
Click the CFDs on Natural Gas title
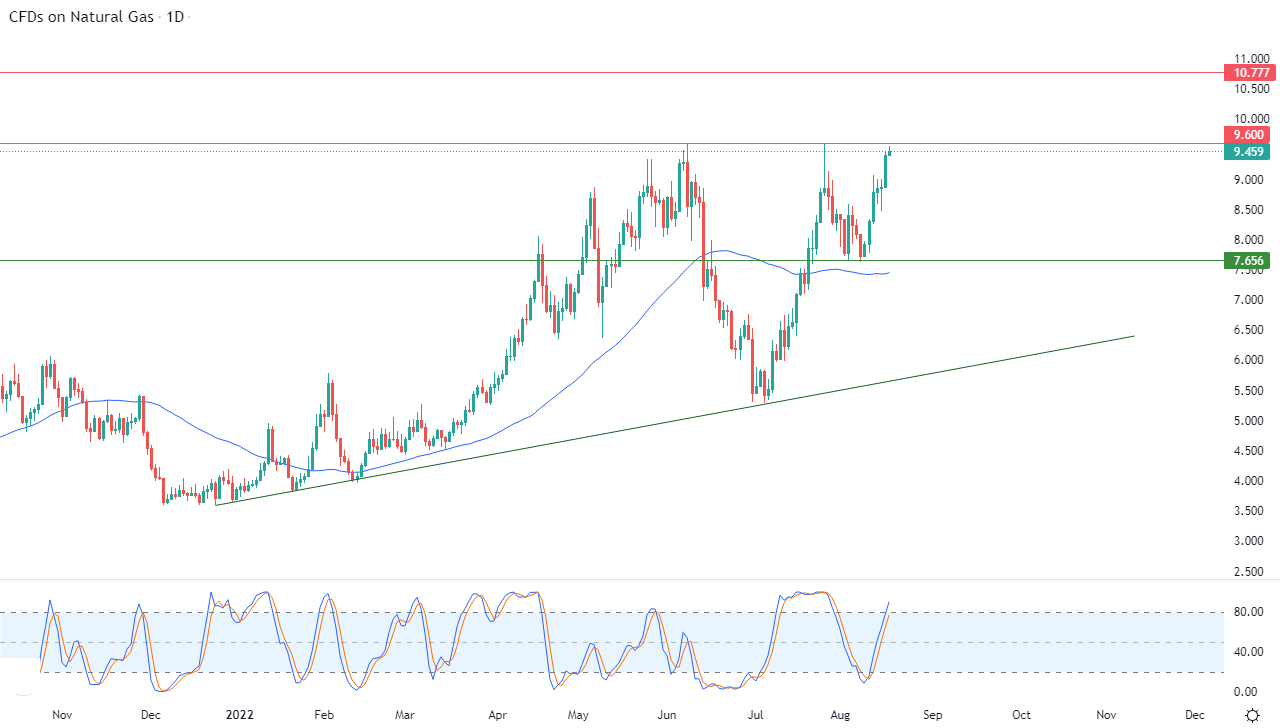(x=83, y=17)
